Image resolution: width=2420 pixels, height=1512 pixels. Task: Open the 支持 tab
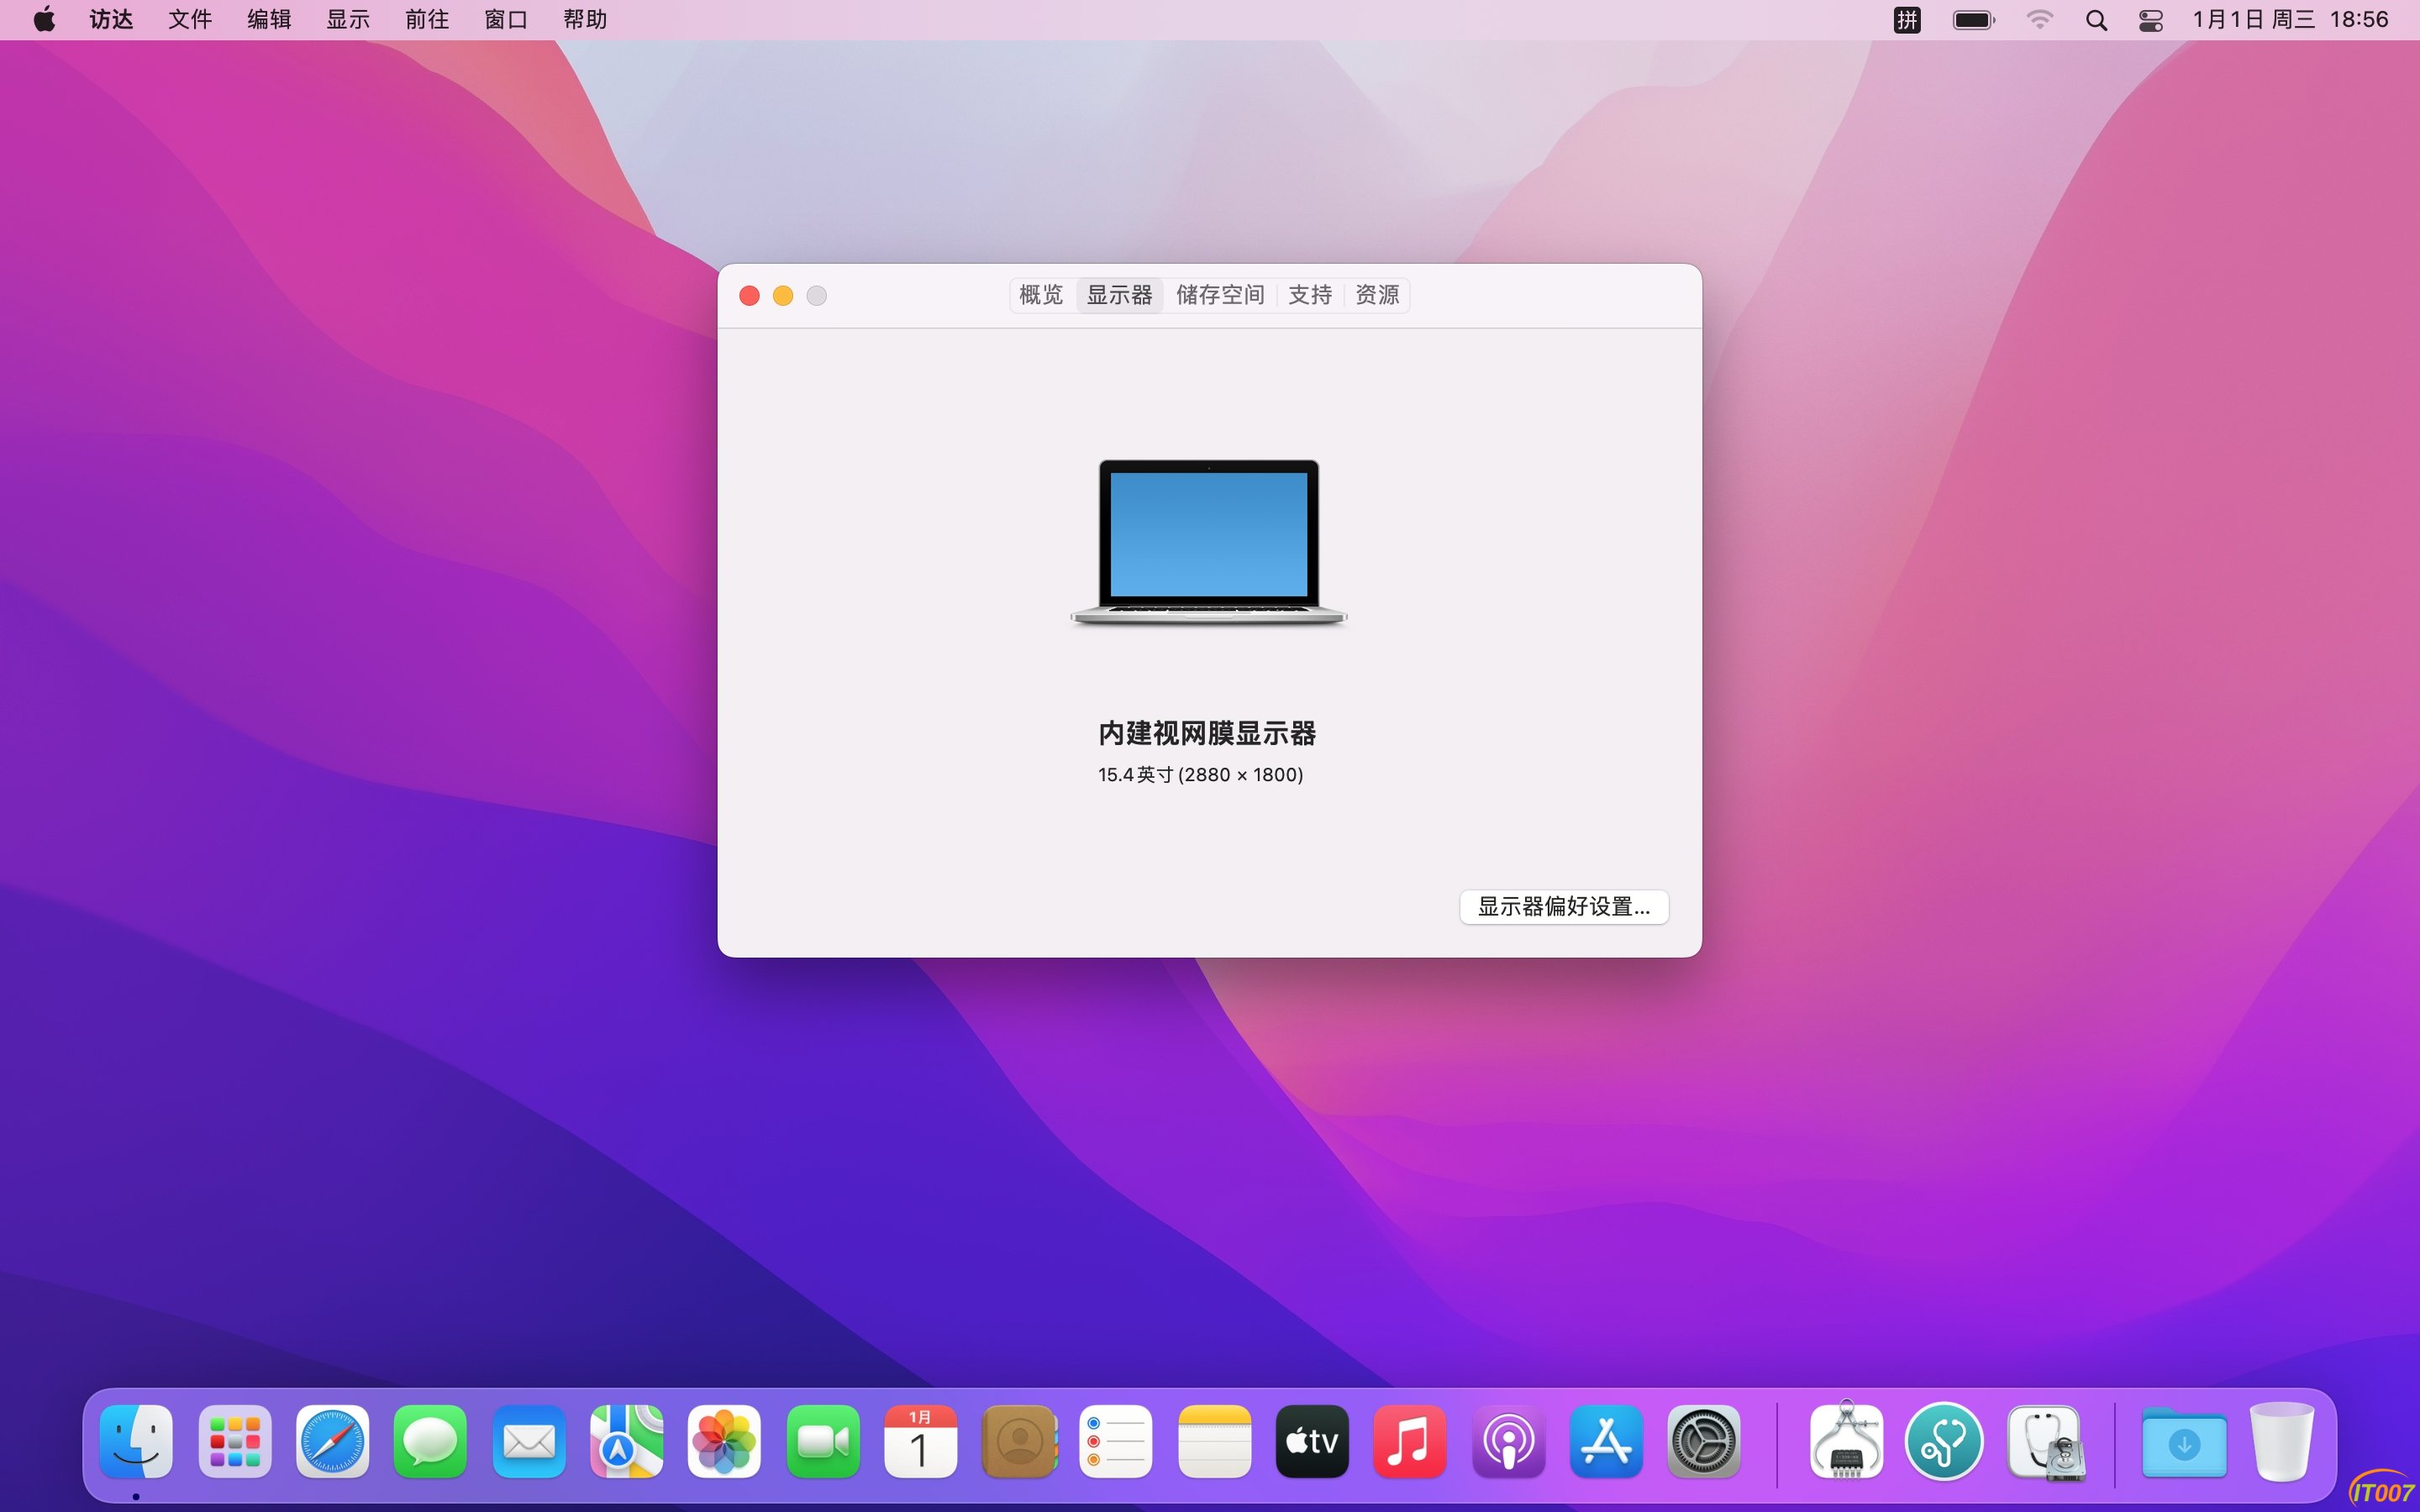[1310, 295]
